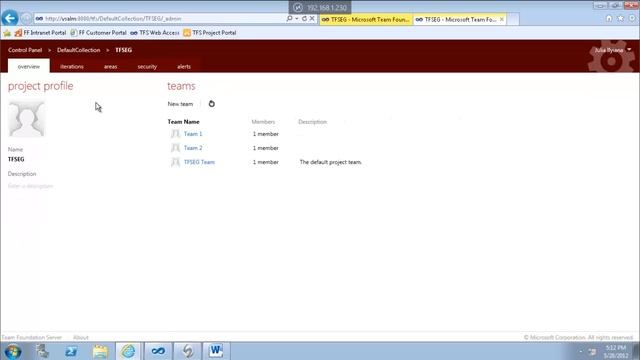640x360 pixels.
Task: Click the TFSEG breadcrumb
Action: point(123,50)
